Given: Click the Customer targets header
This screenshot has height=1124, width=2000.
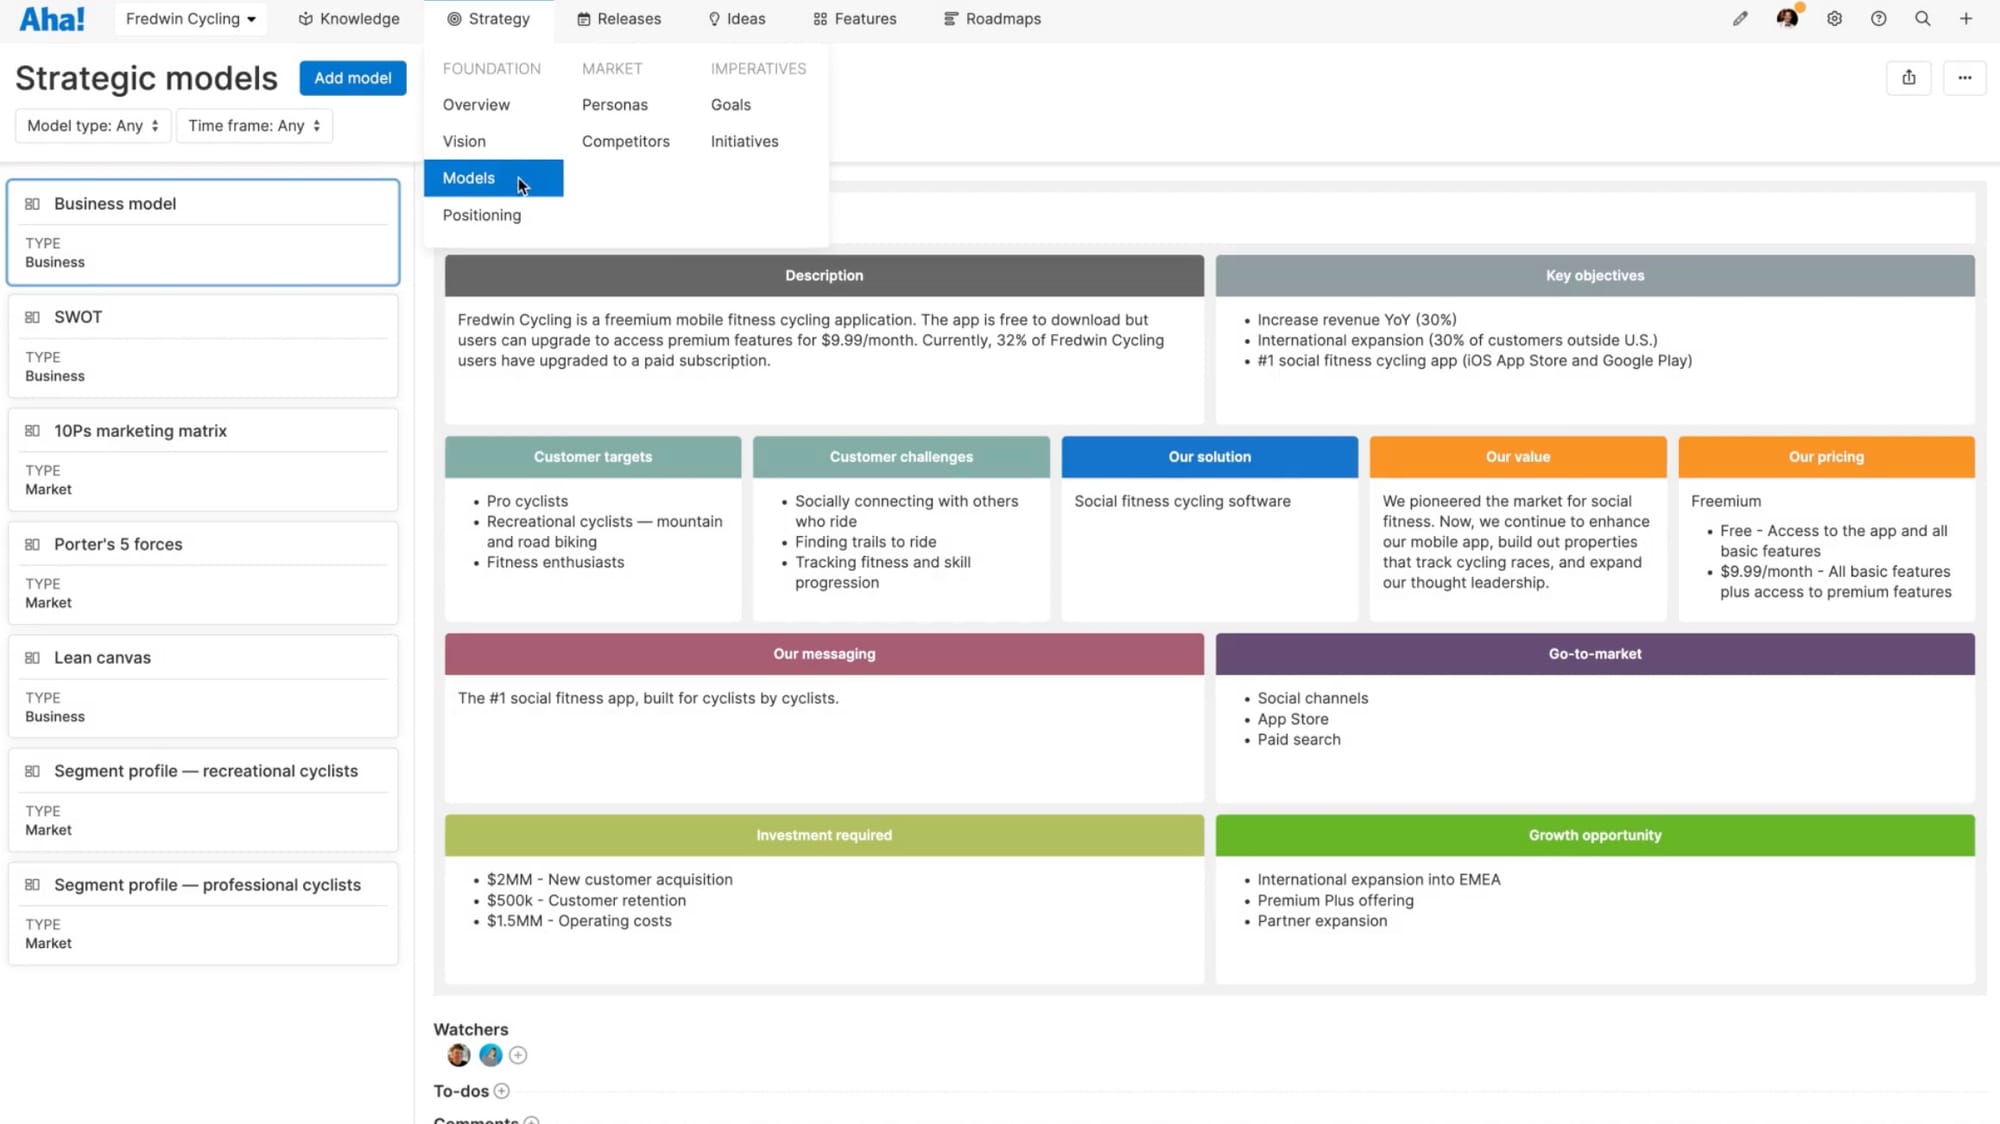Looking at the screenshot, I should pos(593,457).
